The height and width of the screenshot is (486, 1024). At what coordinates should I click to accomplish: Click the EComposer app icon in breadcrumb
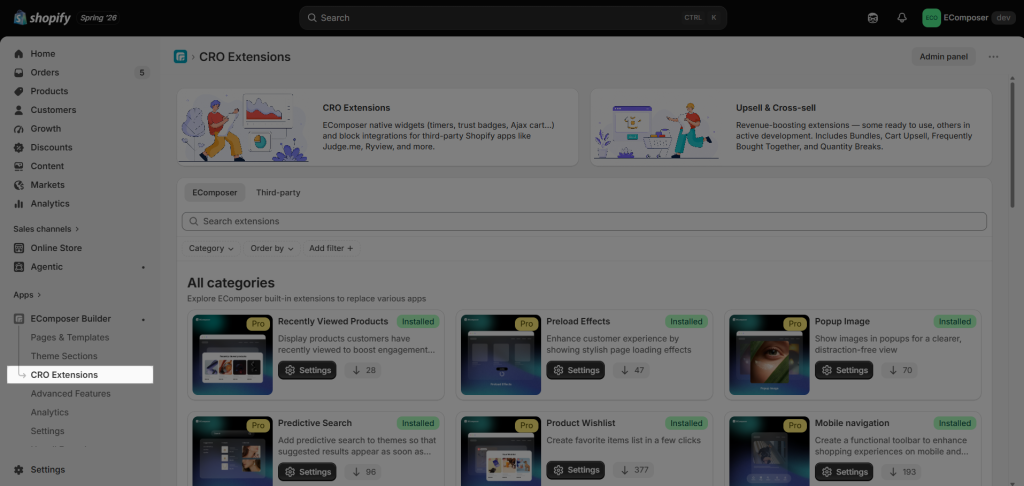[180, 57]
